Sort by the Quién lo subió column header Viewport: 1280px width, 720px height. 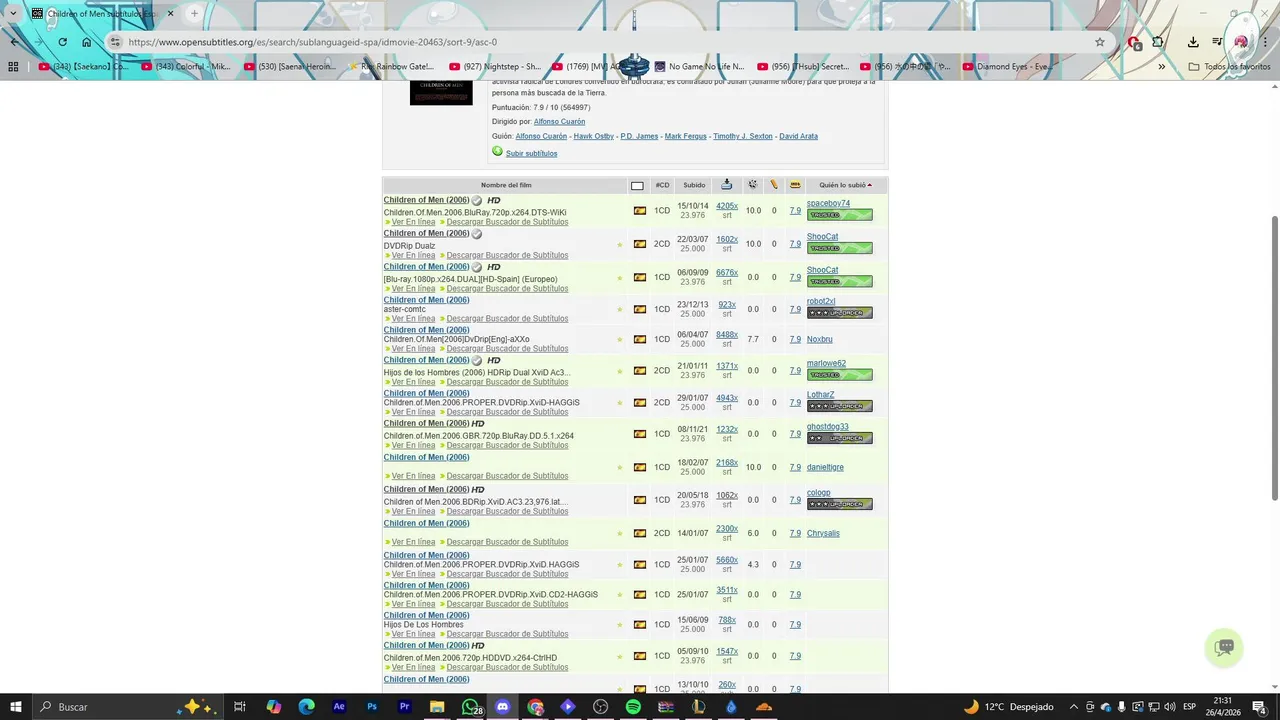(845, 185)
